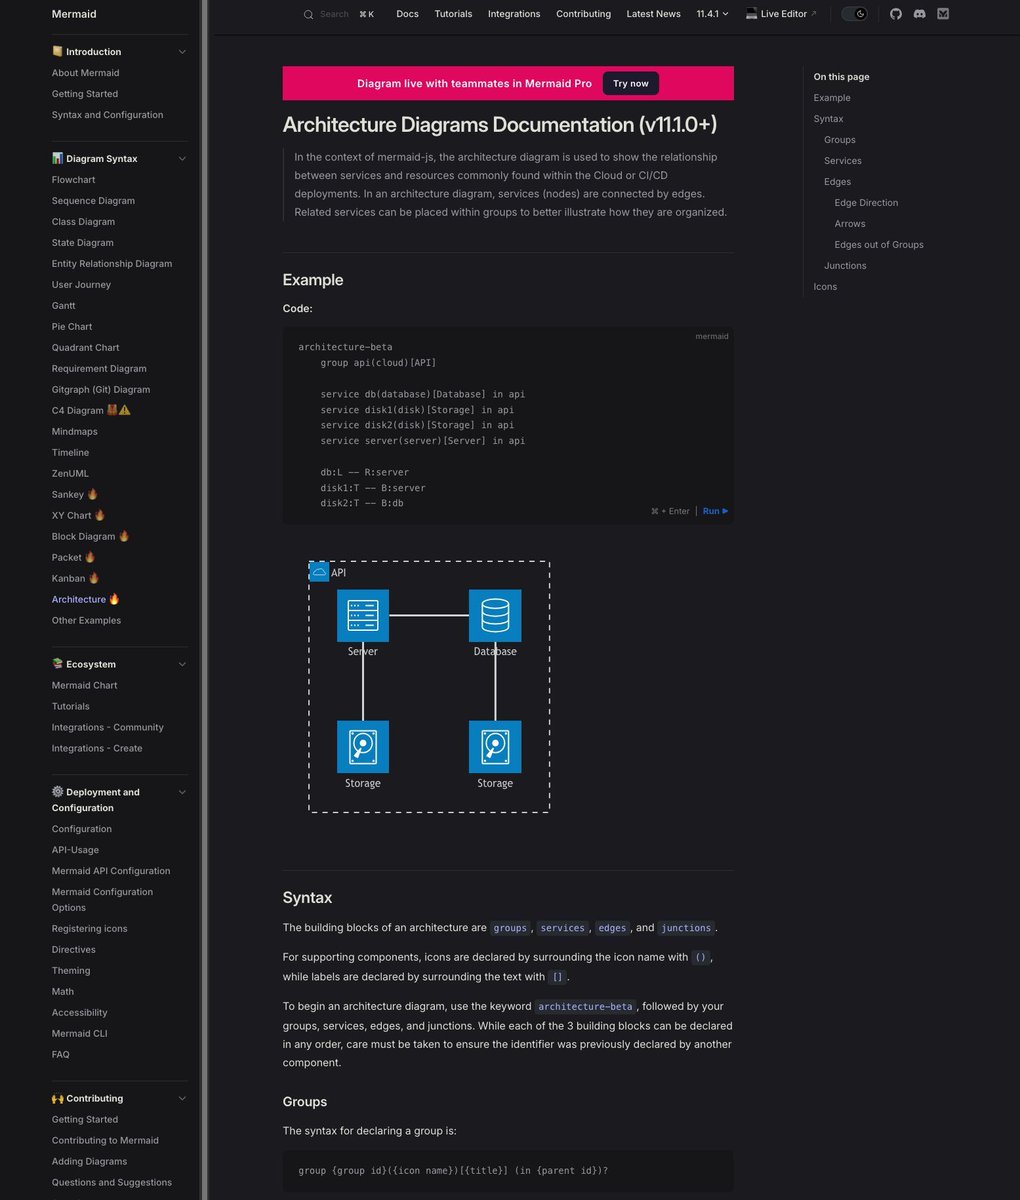
Task: Jump to Edge Direction in outline
Action: [x=866, y=203]
